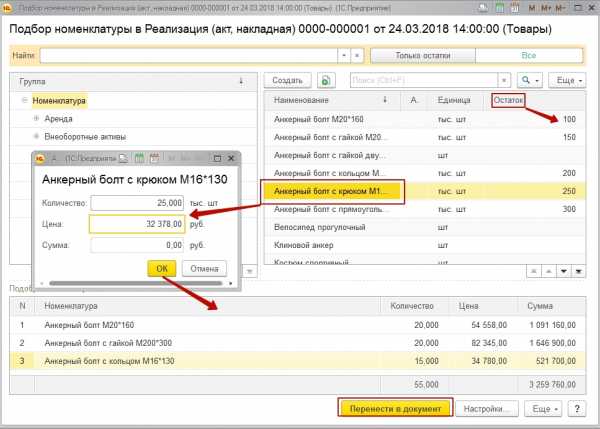Move down one row with down arrow
Viewport: 600px width, 429px height.
[x=564, y=271]
